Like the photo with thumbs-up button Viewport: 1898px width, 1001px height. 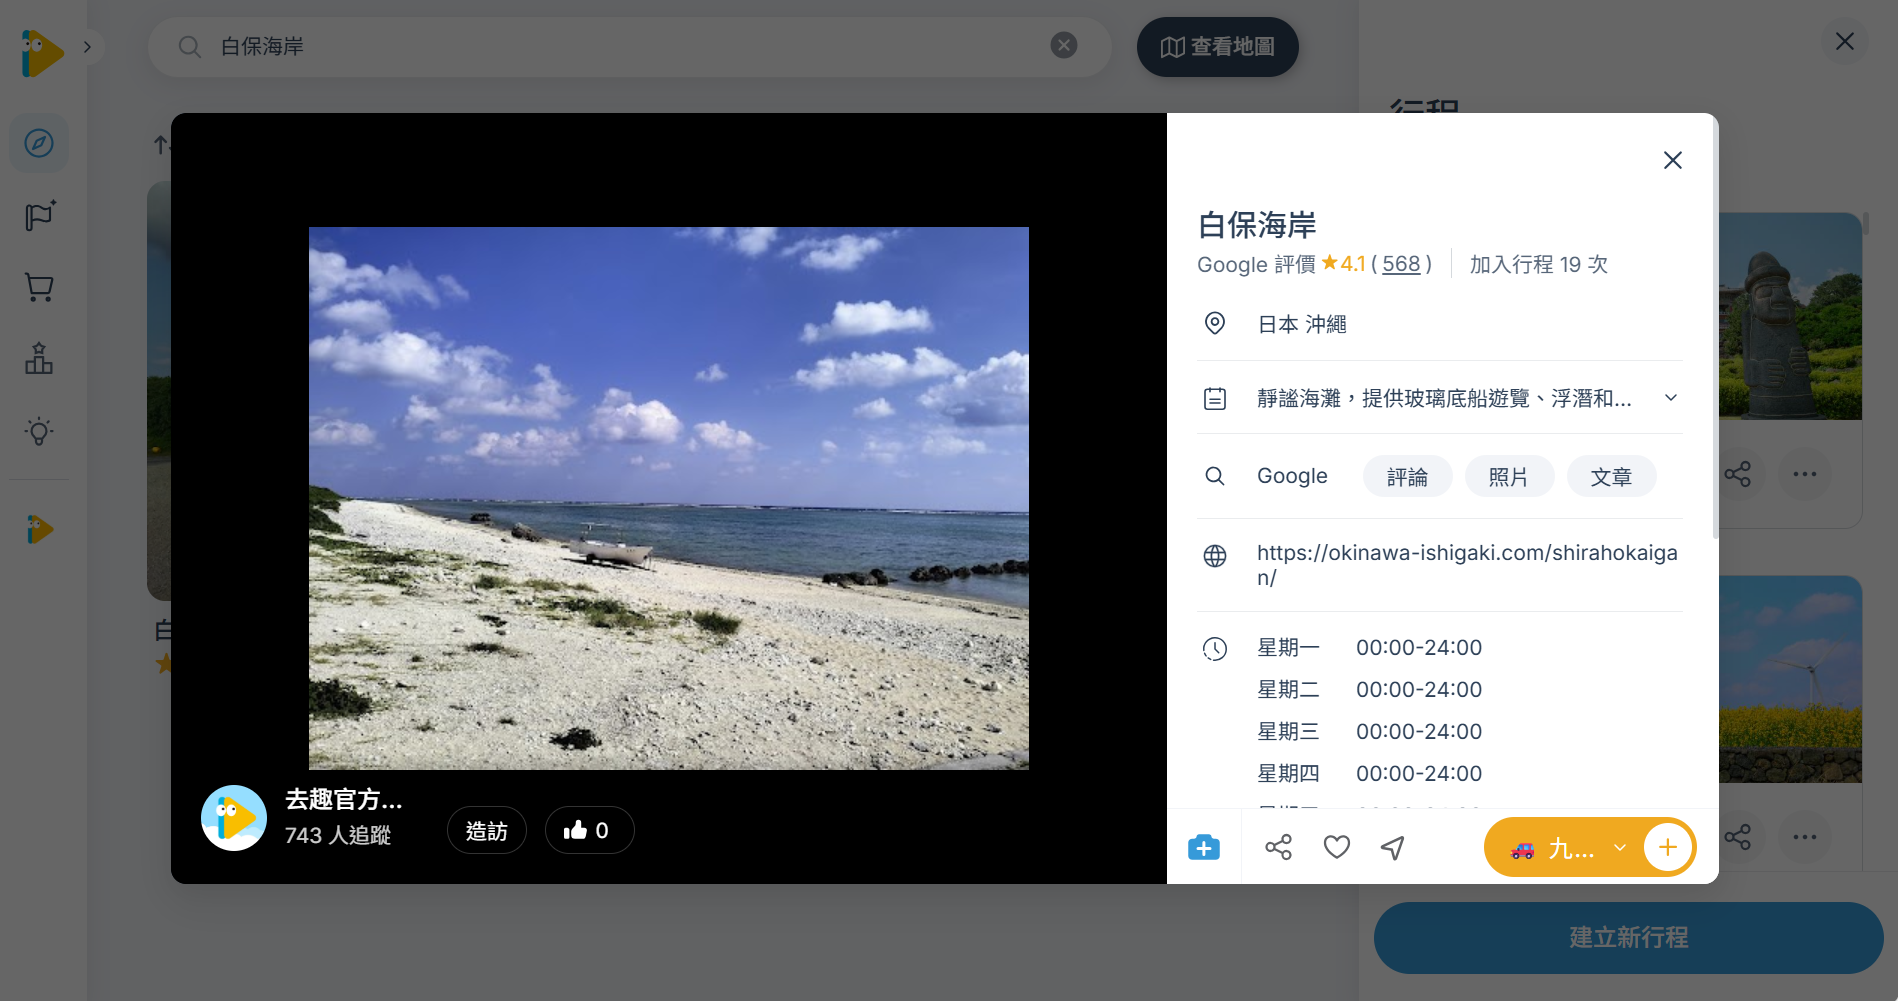(589, 830)
